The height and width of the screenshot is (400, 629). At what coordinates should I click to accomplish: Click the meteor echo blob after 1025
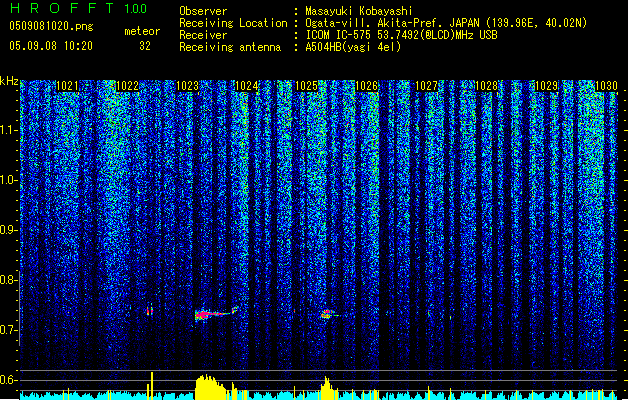pos(329,314)
